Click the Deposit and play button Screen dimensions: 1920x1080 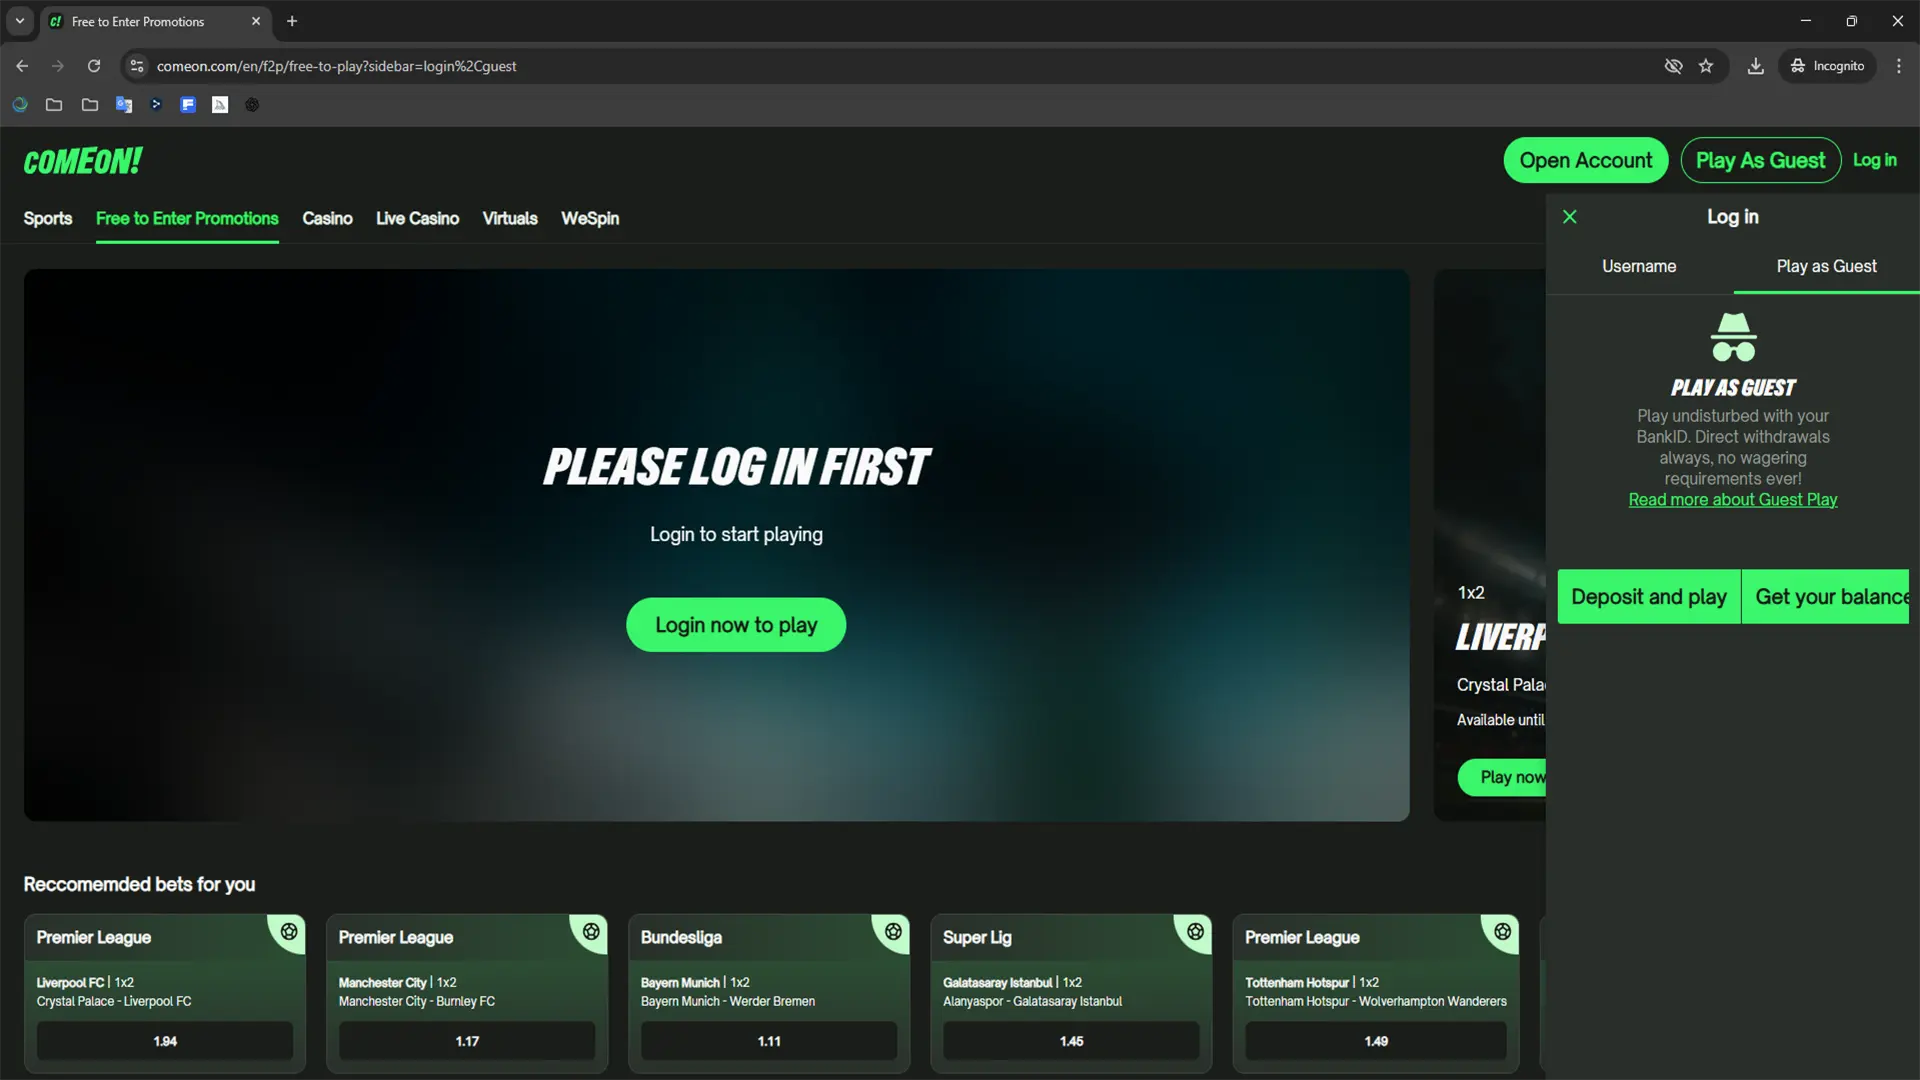1648,597
